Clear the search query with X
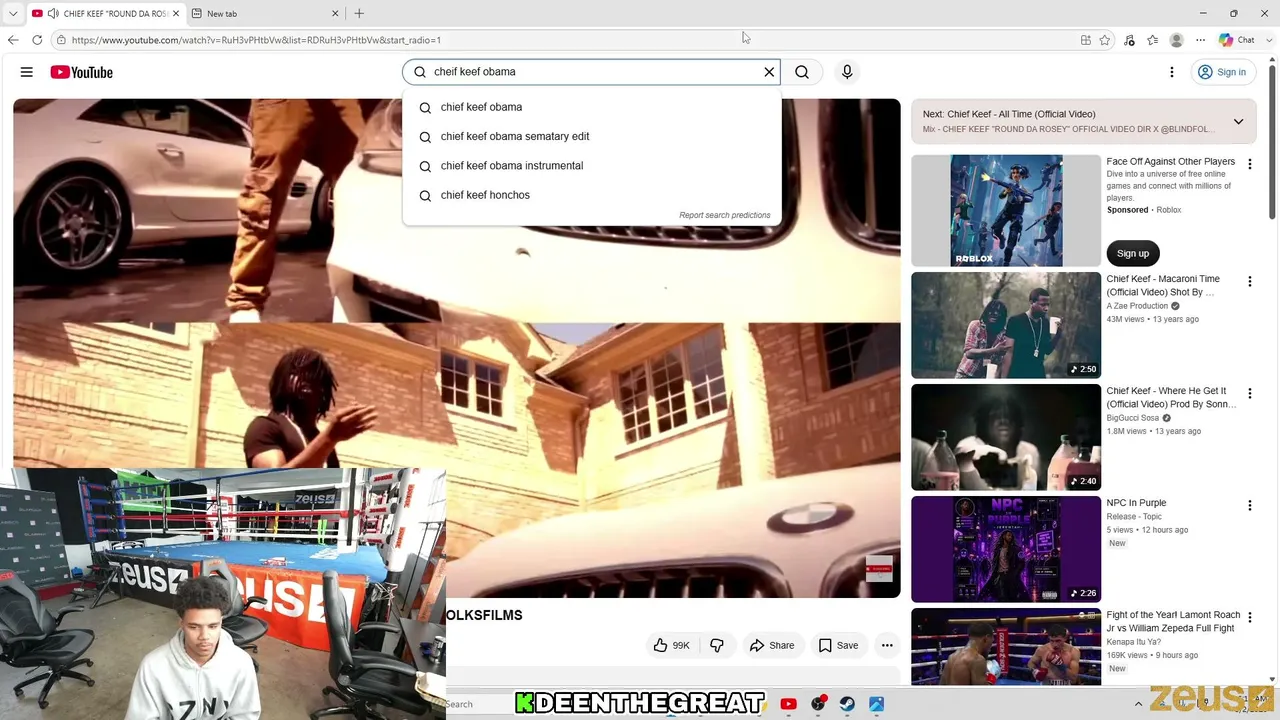The width and height of the screenshot is (1280, 720). (x=769, y=72)
